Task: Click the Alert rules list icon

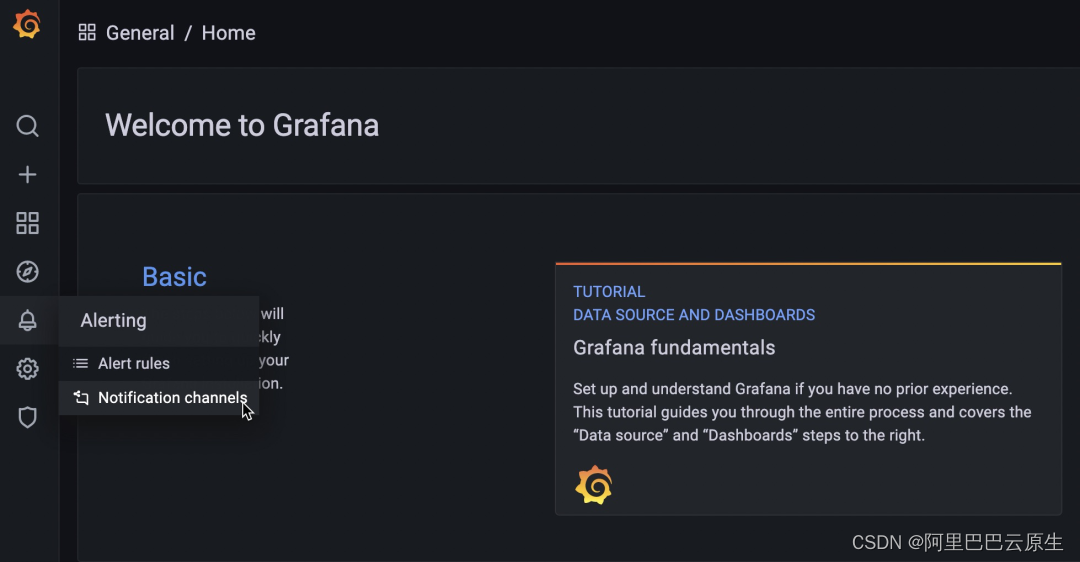Action: click(x=81, y=363)
